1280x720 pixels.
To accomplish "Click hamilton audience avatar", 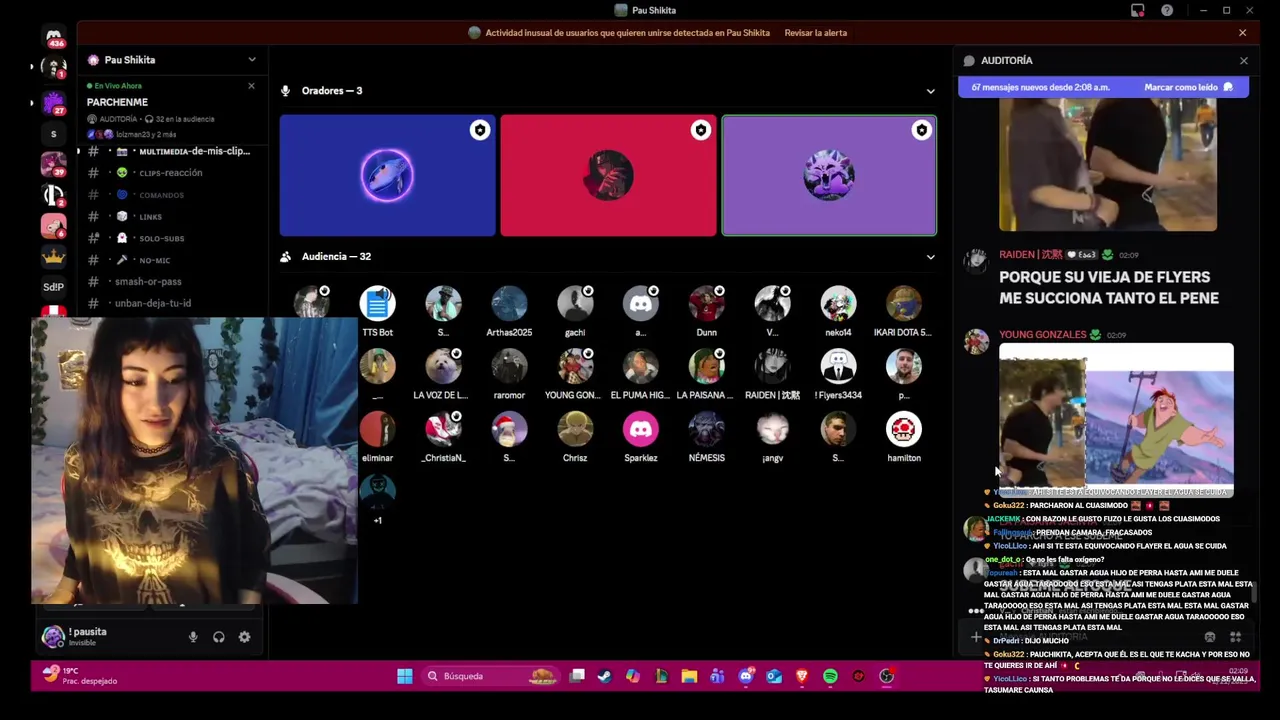I will click(x=904, y=430).
